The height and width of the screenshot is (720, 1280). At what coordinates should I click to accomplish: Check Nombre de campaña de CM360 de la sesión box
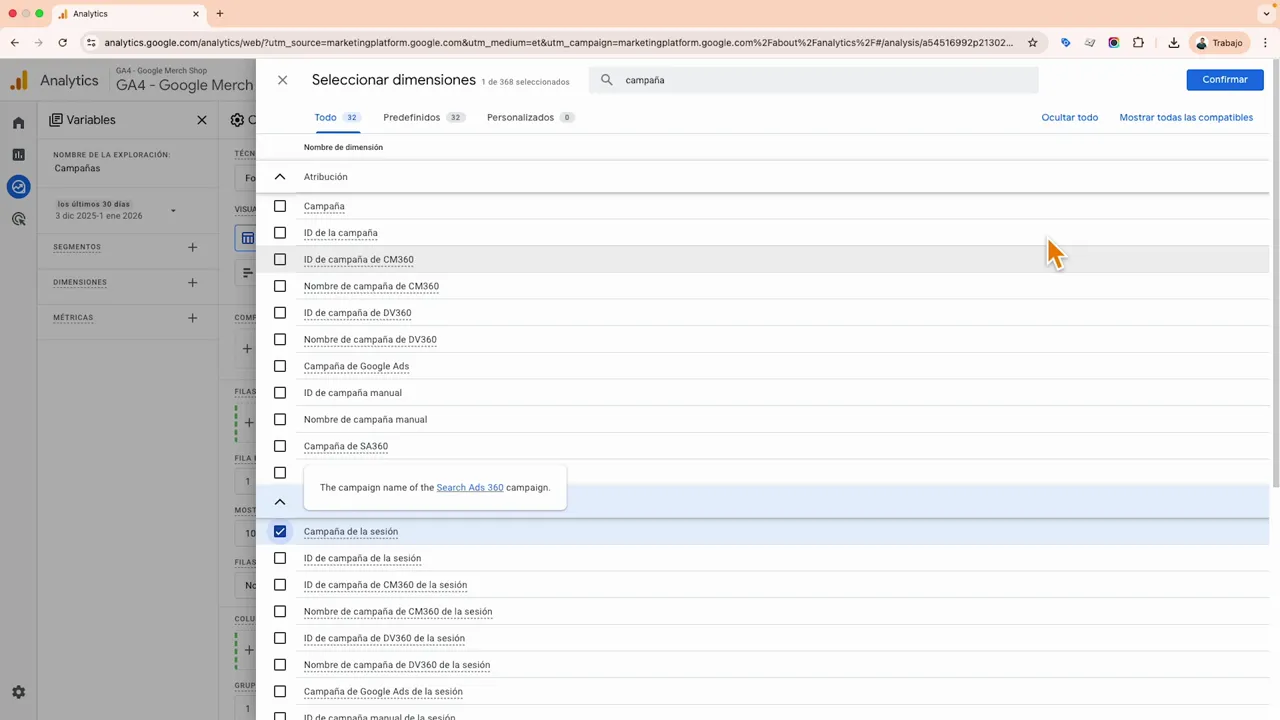click(280, 612)
